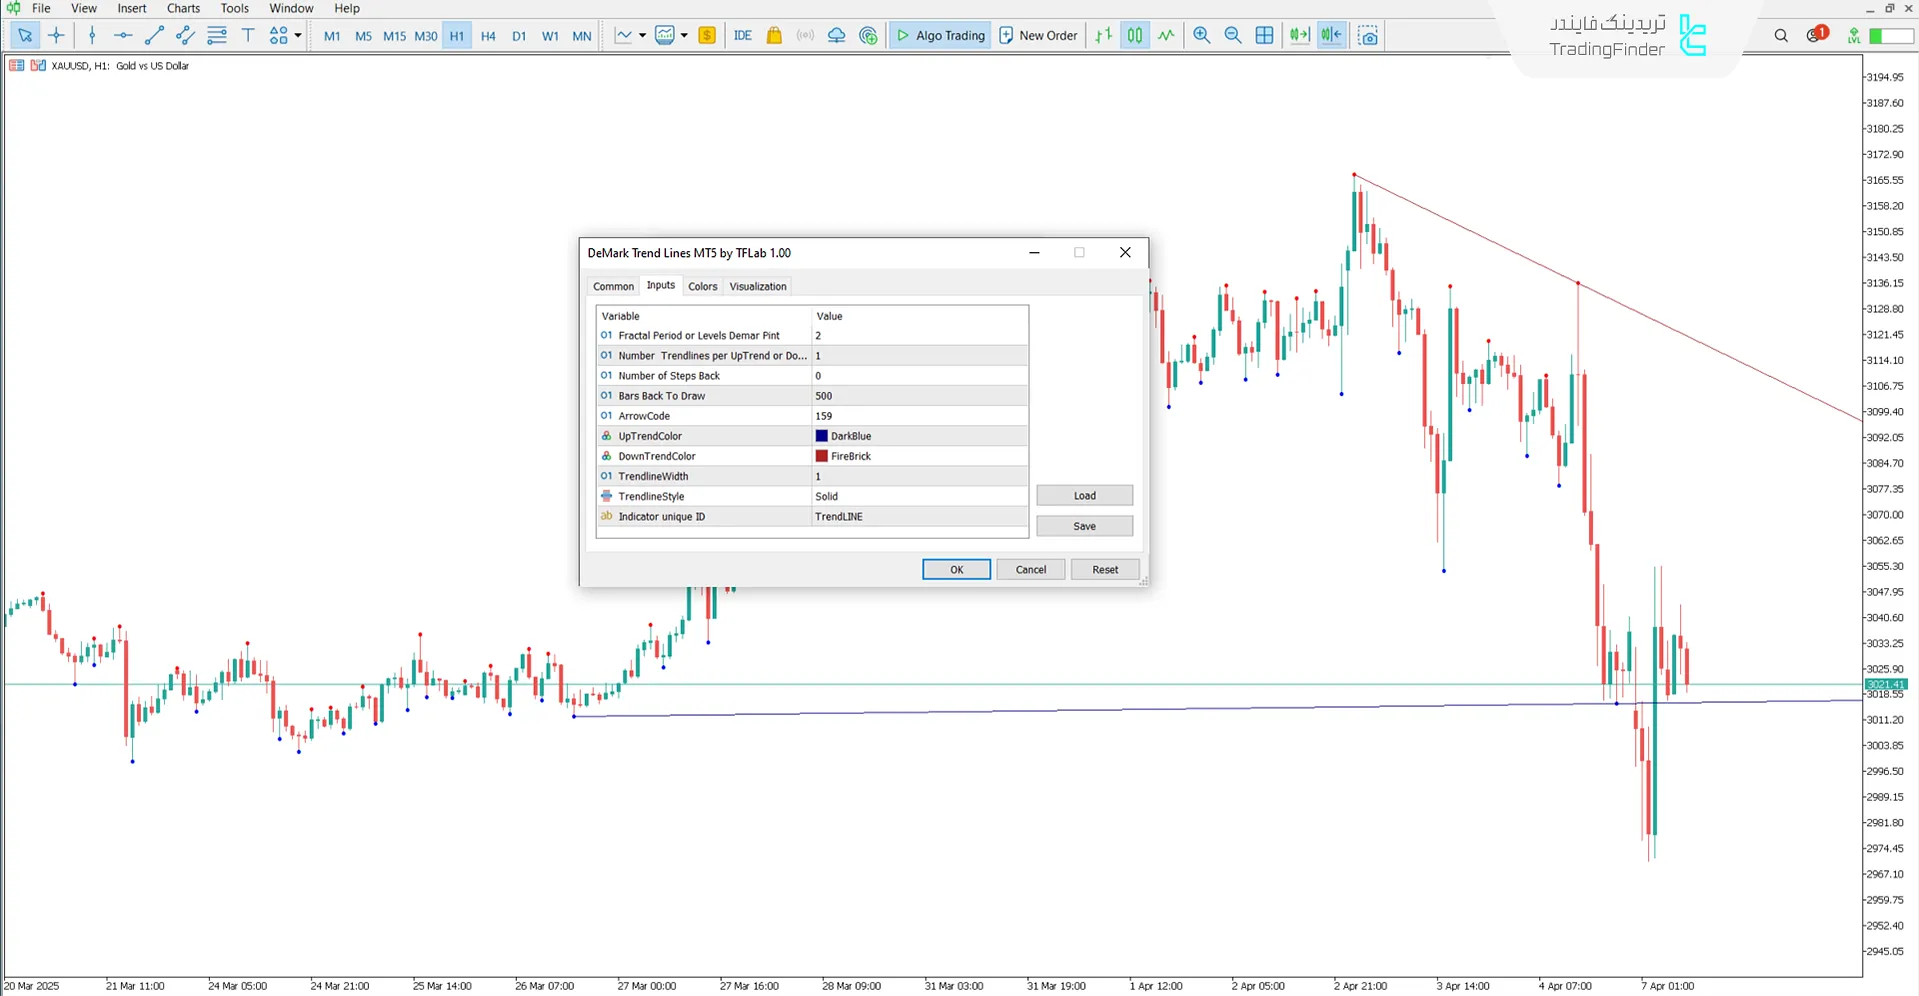Open the chart type dropdown
This screenshot has width=1919, height=996.
tap(683, 35)
